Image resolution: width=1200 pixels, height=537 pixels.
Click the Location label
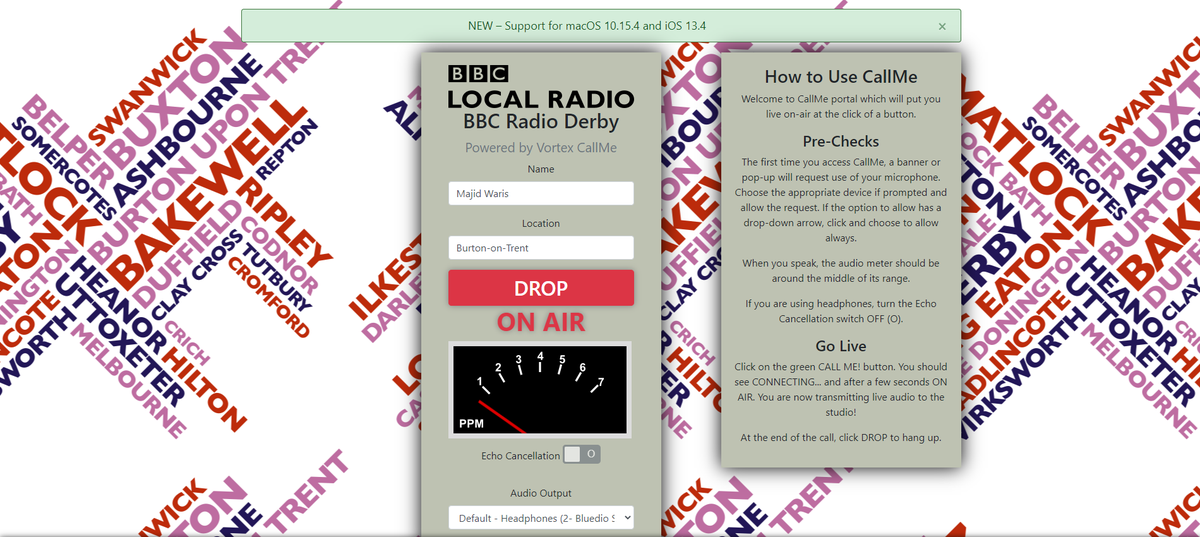point(541,223)
